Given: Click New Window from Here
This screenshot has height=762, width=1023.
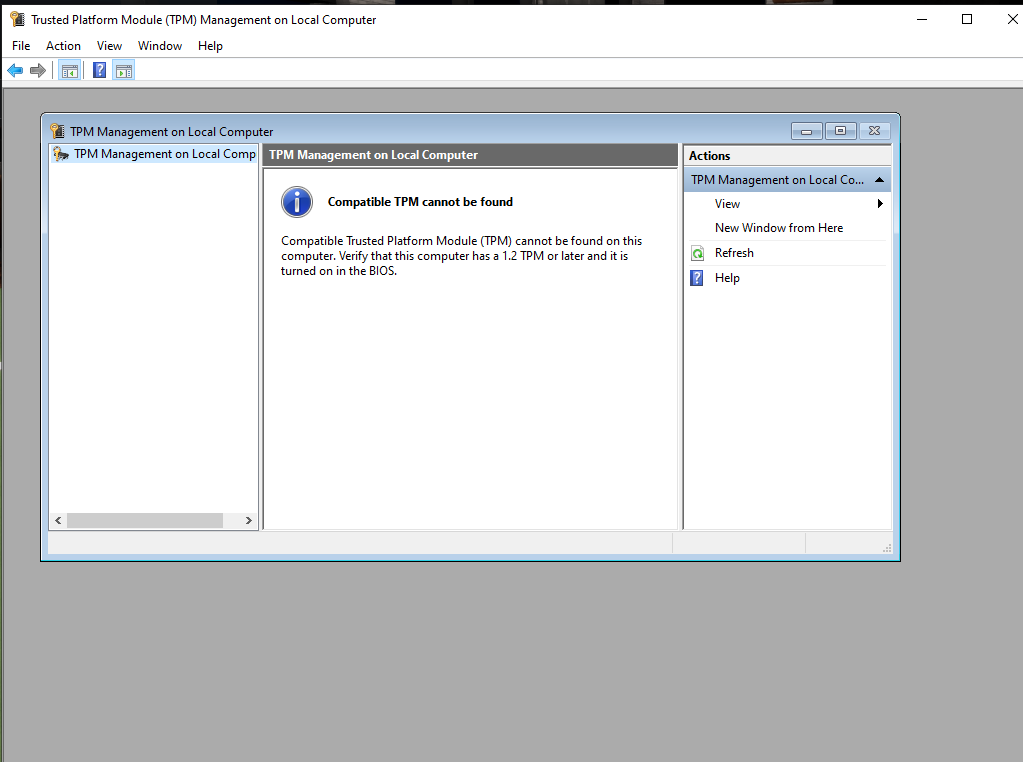Looking at the screenshot, I should coord(779,228).
